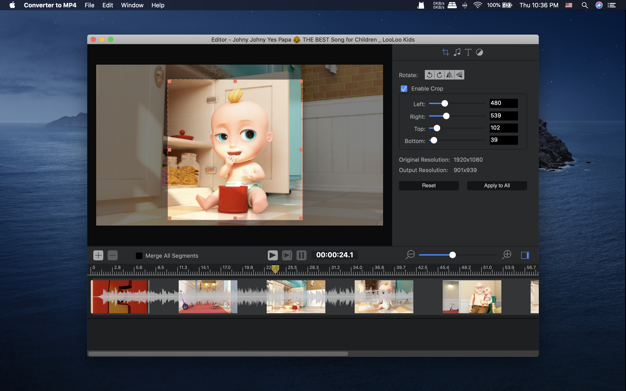Zoom out the timeline

coord(410,254)
